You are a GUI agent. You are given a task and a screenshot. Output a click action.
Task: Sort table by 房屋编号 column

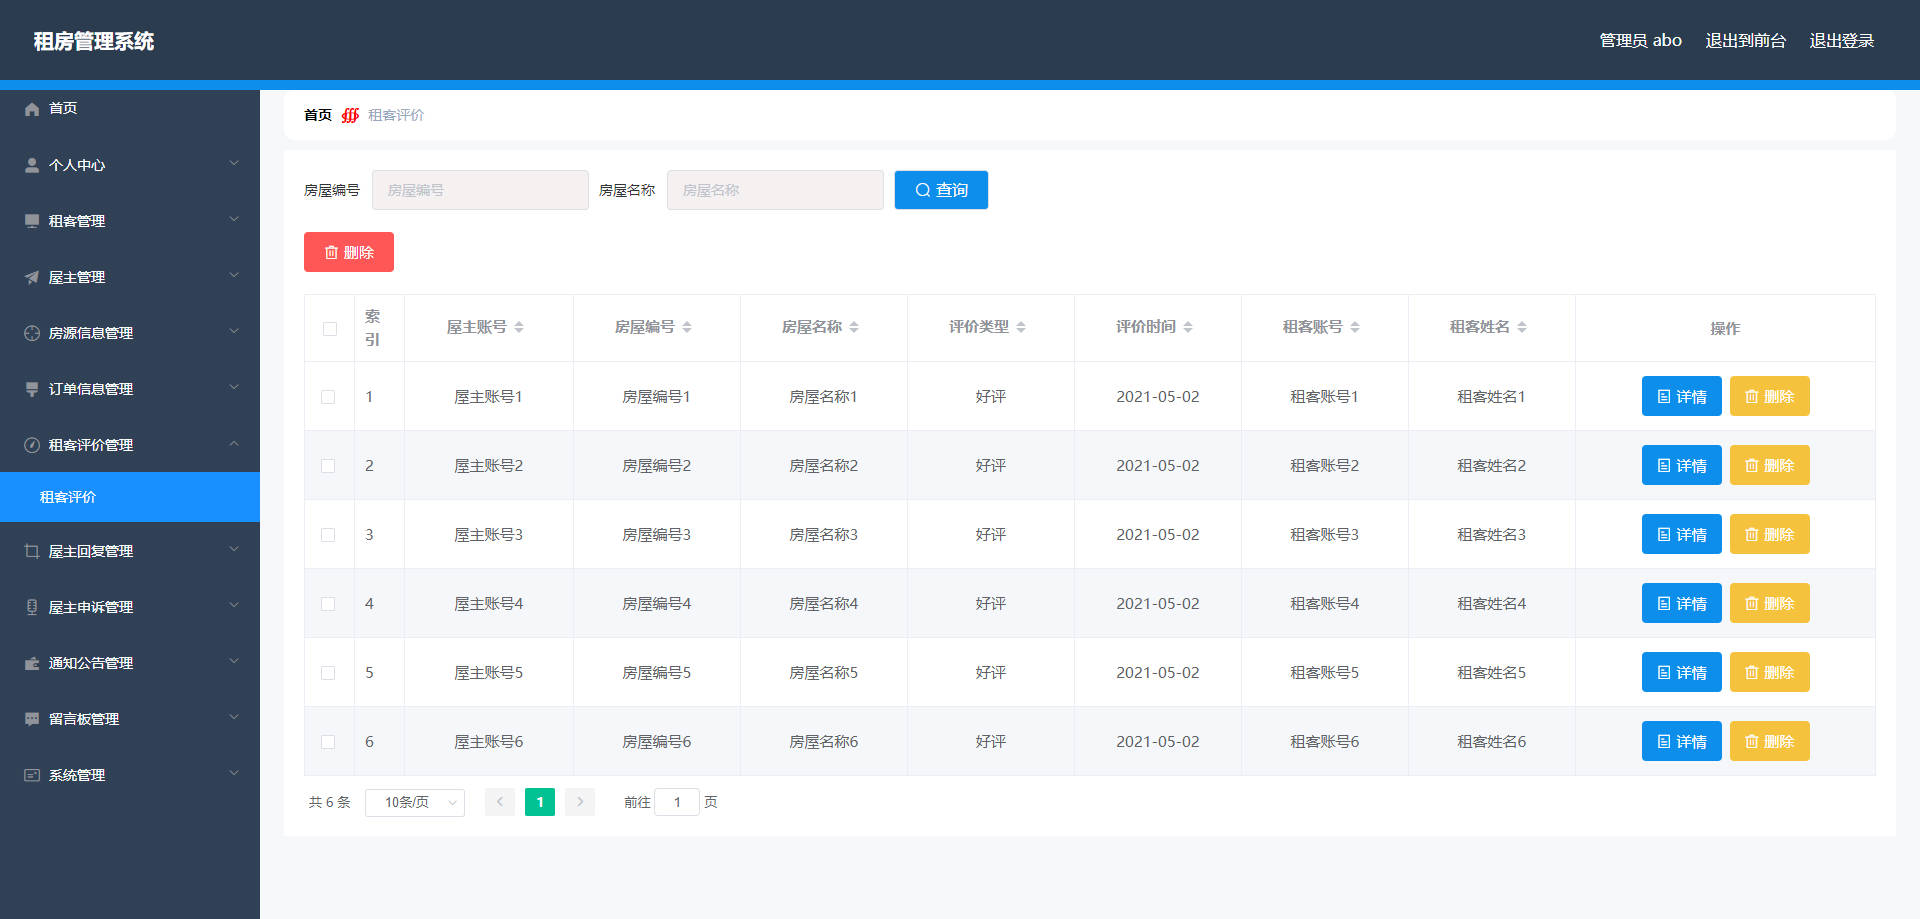(687, 327)
